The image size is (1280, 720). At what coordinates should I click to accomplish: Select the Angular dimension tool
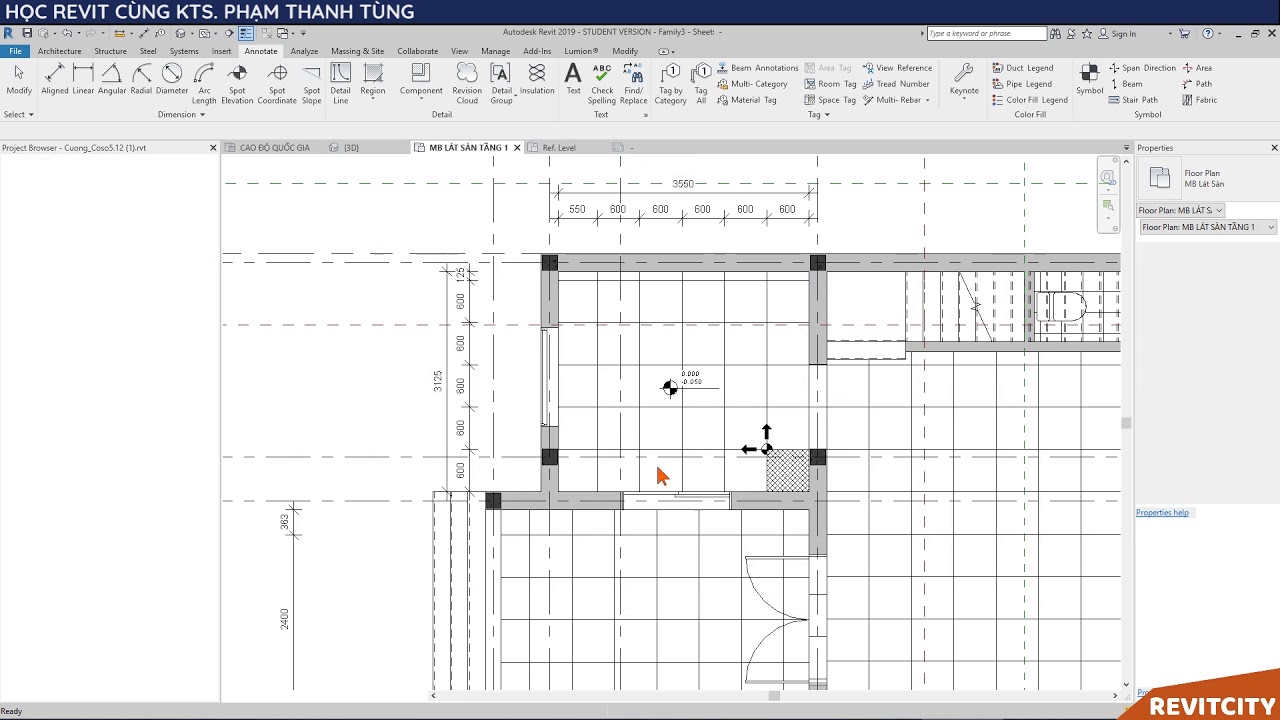click(112, 80)
